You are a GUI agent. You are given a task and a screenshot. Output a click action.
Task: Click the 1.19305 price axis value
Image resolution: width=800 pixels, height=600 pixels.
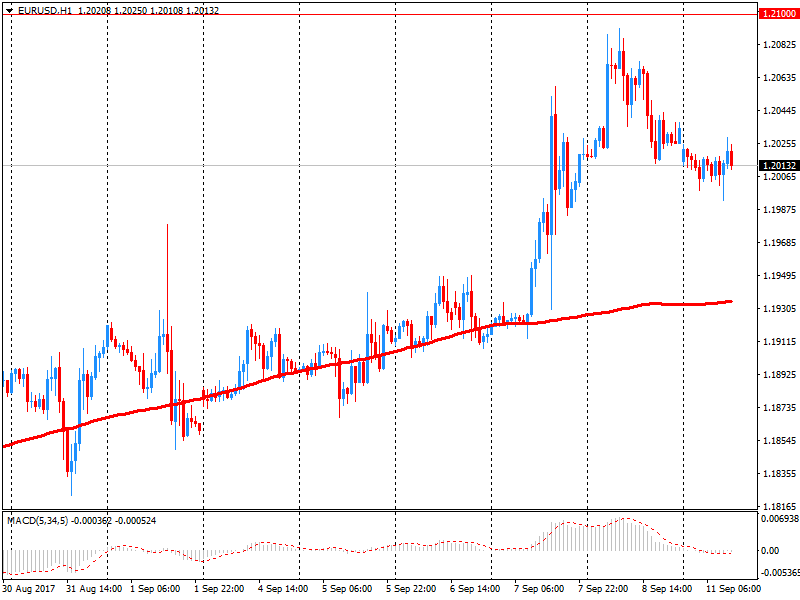[779, 309]
